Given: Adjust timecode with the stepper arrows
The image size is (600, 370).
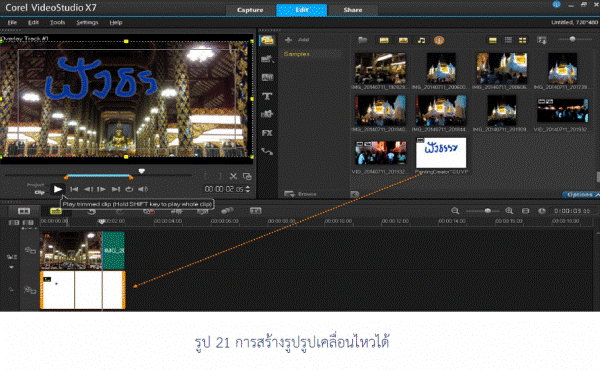Looking at the screenshot, I should click(248, 189).
